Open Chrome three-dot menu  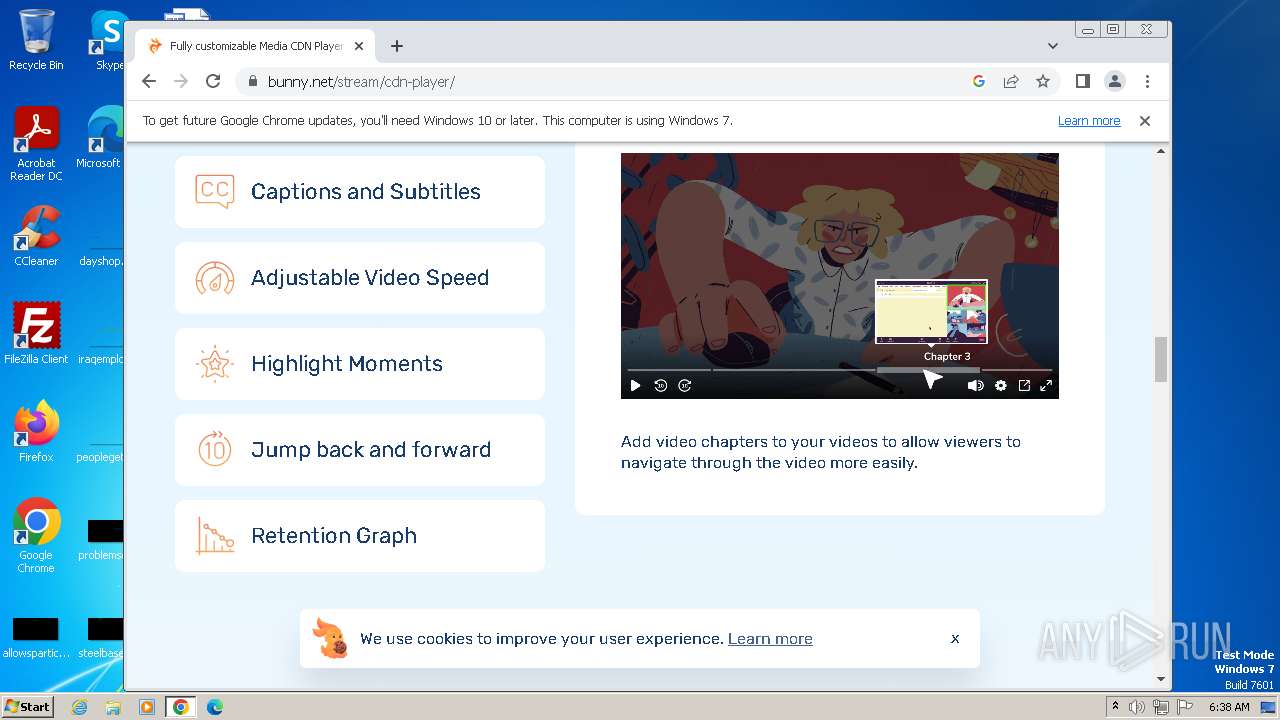pyautogui.click(x=1147, y=82)
